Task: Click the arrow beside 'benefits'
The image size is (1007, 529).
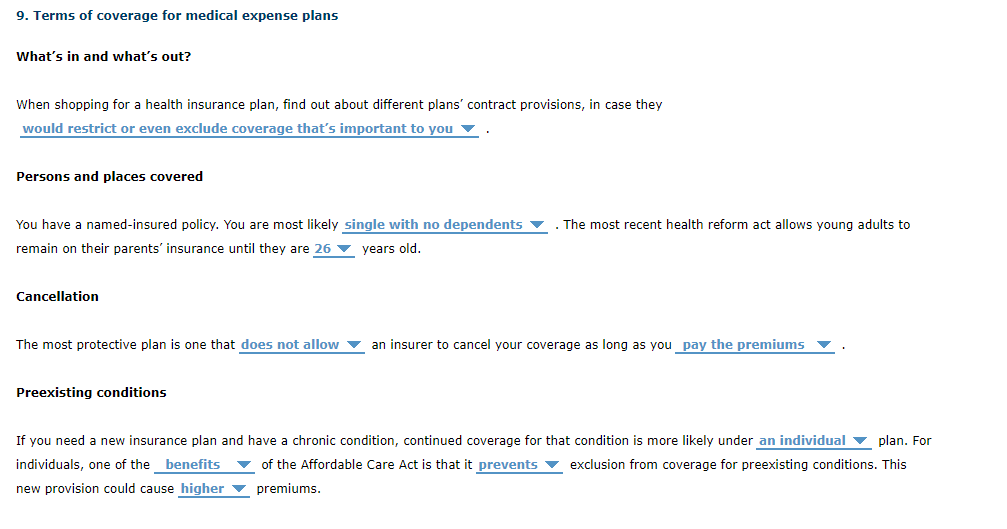Action: pyautogui.click(x=243, y=465)
